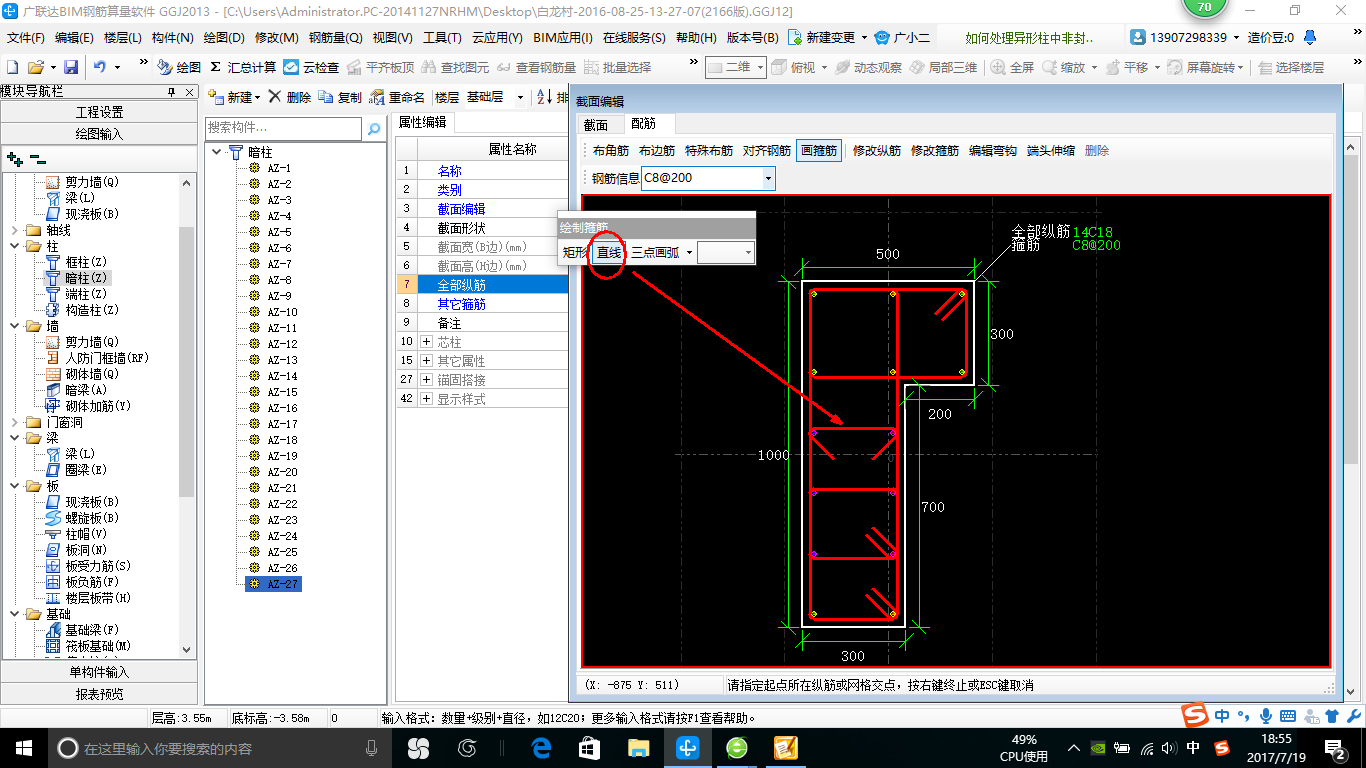
Task: Click the new file icon in toolbar
Action: pos(12,67)
